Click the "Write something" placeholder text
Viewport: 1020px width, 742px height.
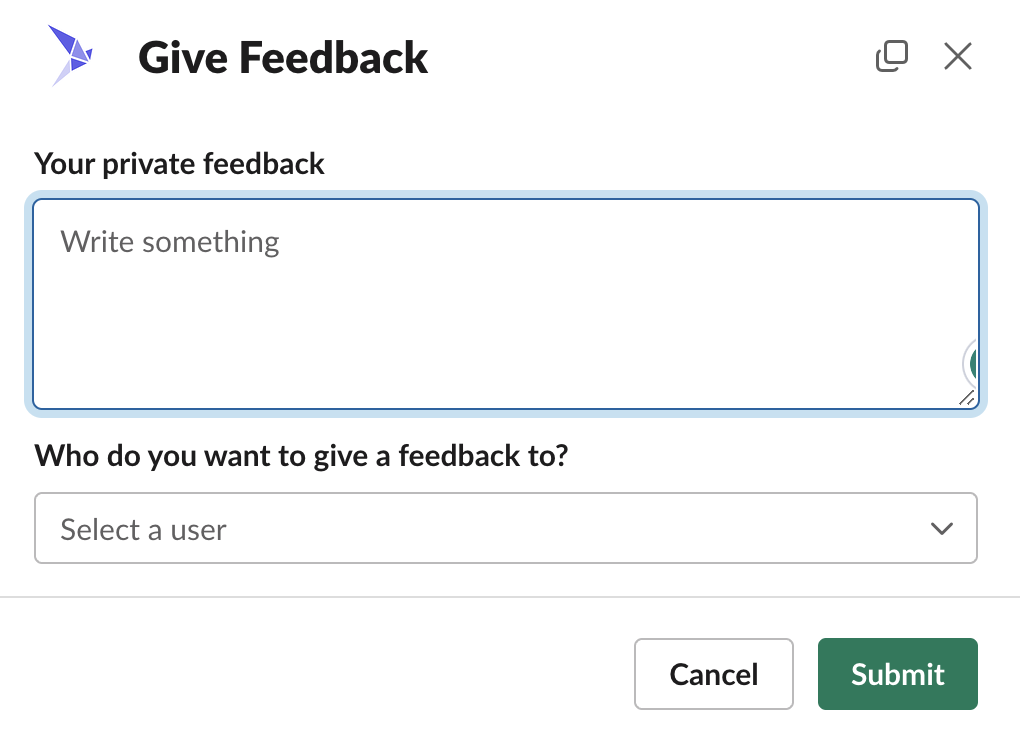pos(170,242)
